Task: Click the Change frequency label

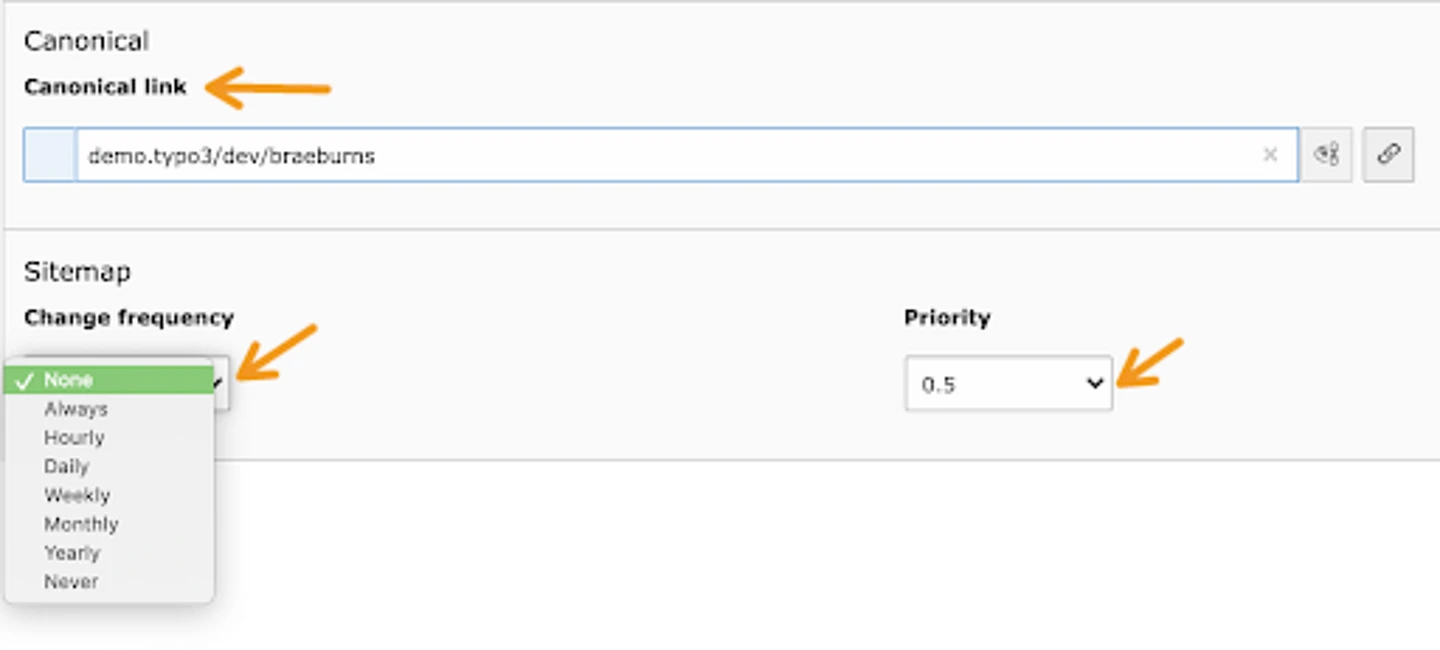Action: (x=128, y=318)
